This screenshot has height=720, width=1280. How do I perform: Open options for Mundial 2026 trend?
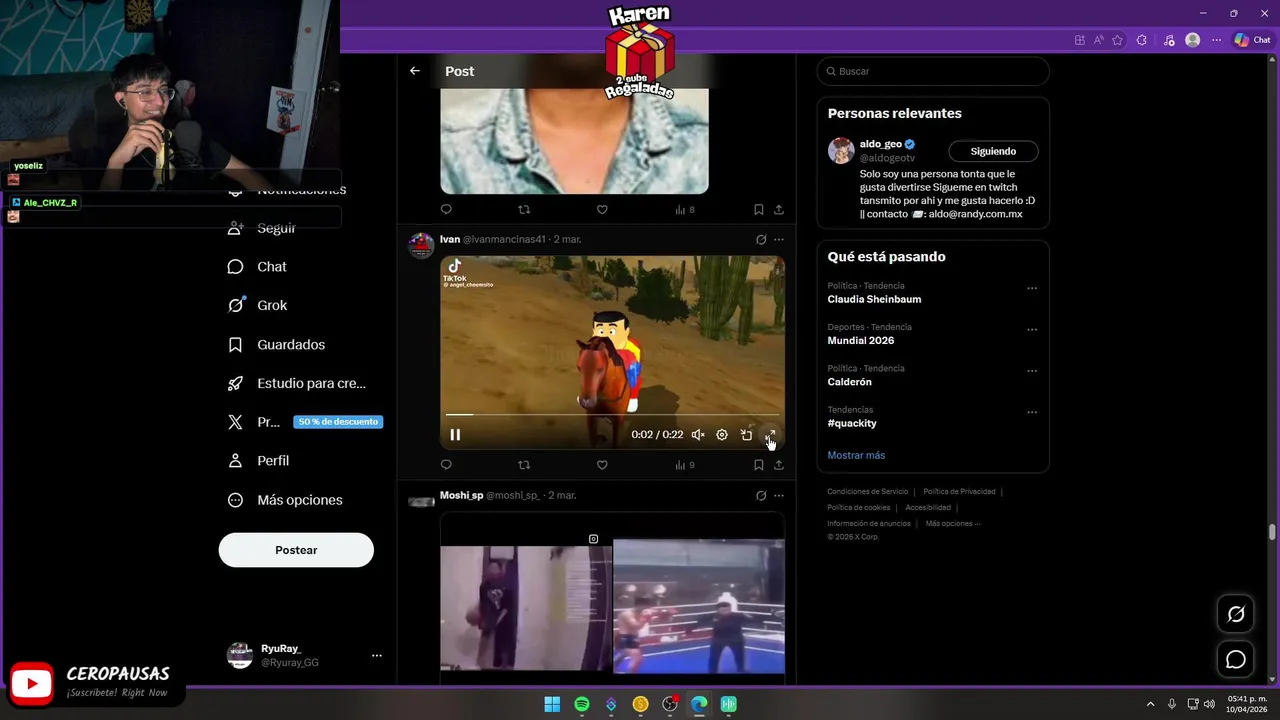1032,330
